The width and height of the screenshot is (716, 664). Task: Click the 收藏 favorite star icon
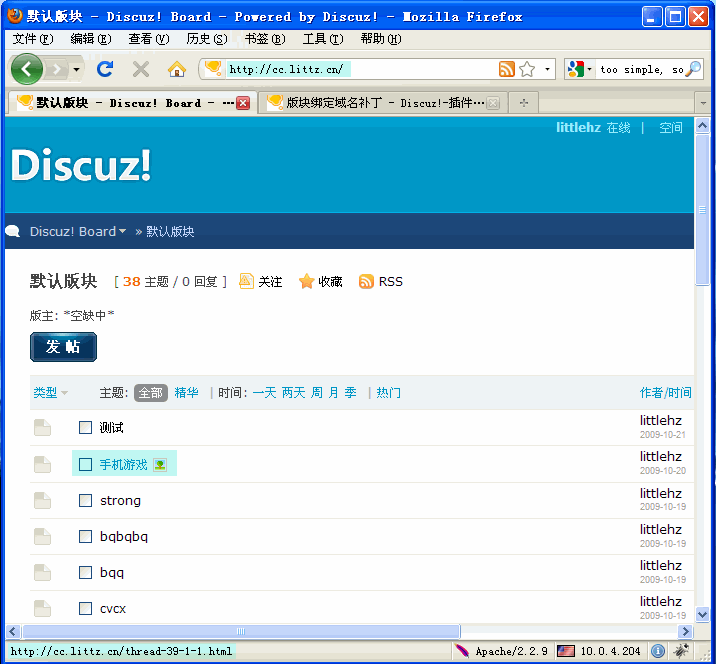click(x=306, y=281)
